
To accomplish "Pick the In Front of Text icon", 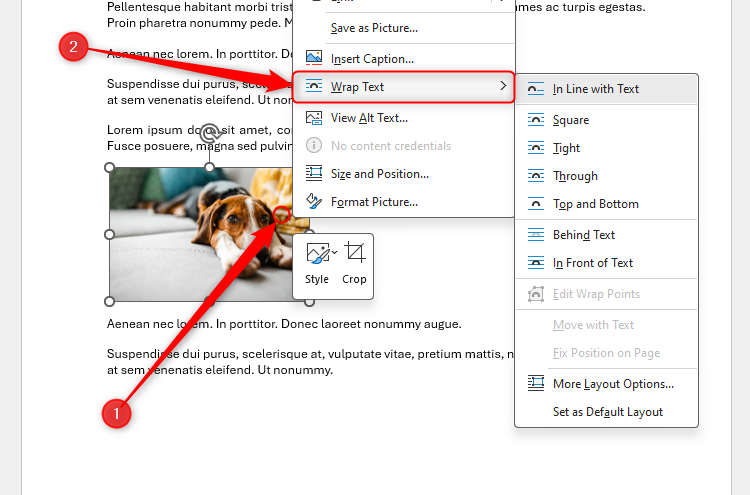I will pos(536,263).
